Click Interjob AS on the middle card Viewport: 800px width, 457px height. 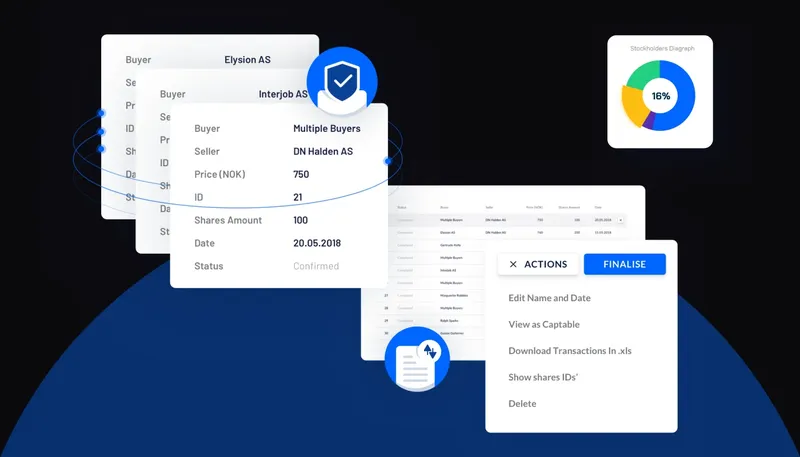(x=283, y=94)
